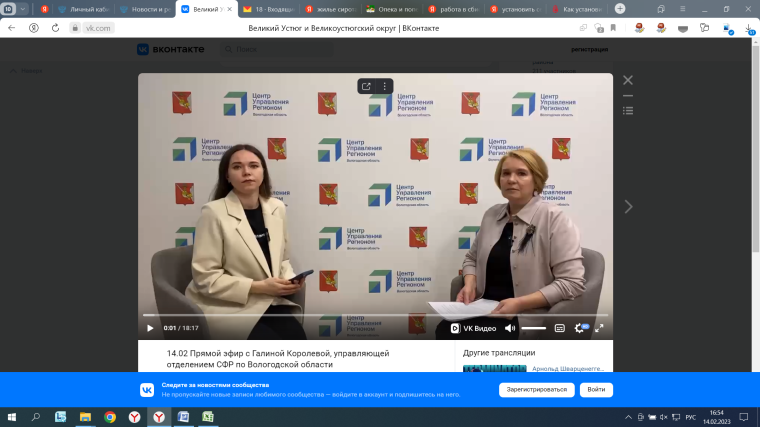Viewport: 760px width, 427px height.
Task: Open the browser hamburger menu
Action: coord(682,9)
